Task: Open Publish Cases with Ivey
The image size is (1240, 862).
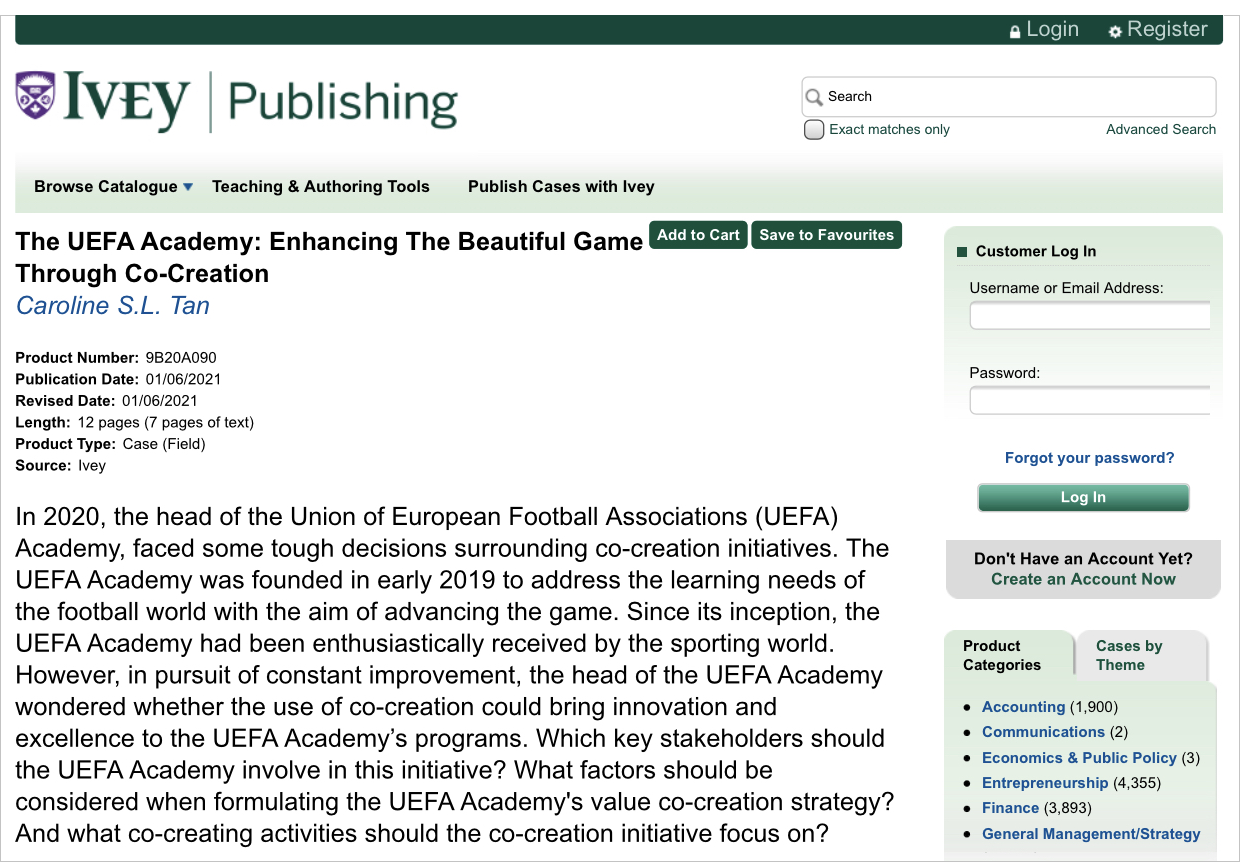Action: tap(560, 186)
